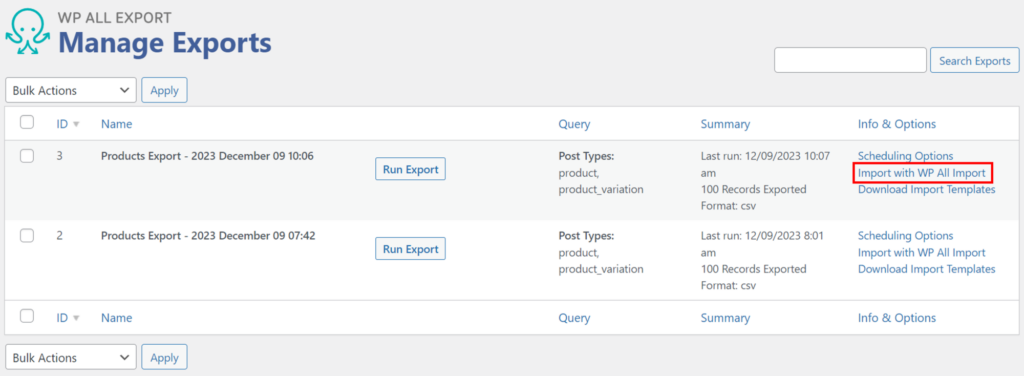
Task: Tick the select-all checkbox in table header
Action: pyautogui.click(x=27, y=122)
